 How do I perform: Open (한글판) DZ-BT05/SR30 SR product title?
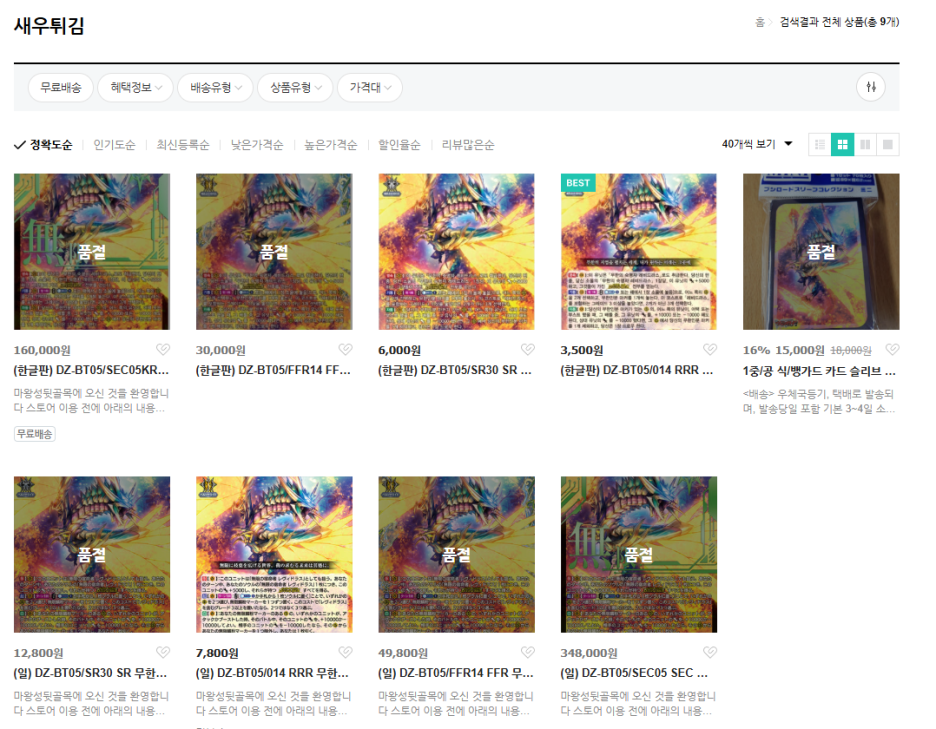455,370
